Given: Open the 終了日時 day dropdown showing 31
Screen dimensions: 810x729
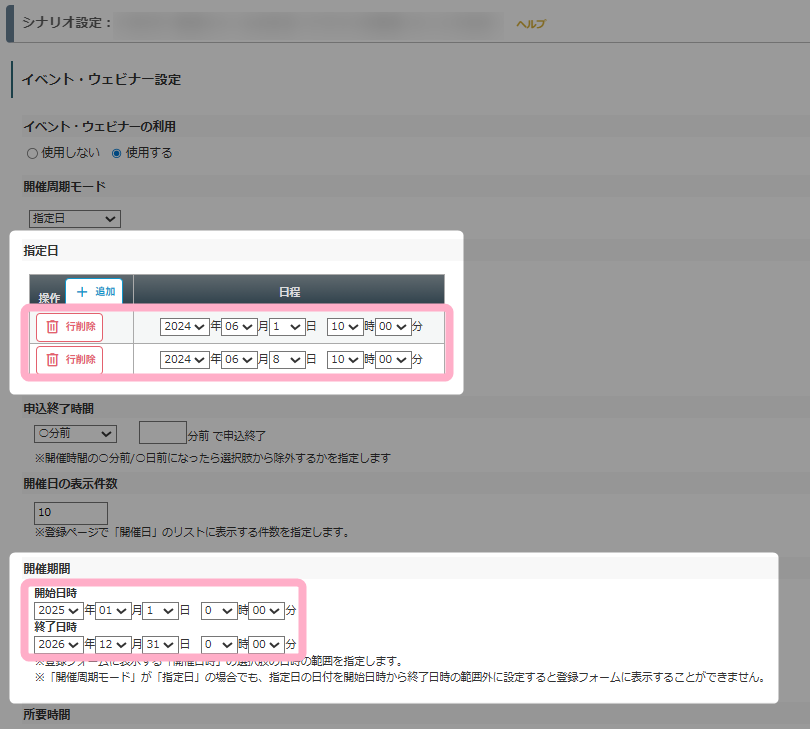Looking at the screenshot, I should point(160,645).
